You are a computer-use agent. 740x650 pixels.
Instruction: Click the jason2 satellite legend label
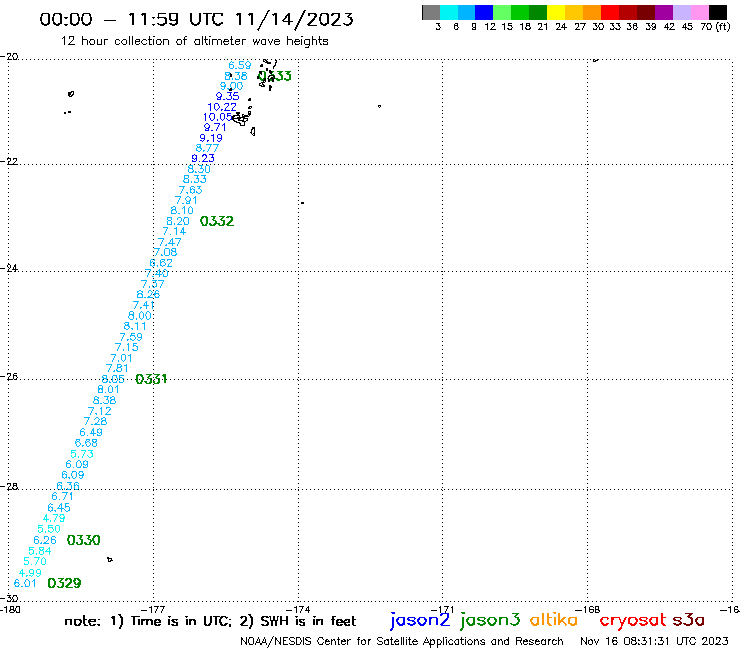point(420,620)
